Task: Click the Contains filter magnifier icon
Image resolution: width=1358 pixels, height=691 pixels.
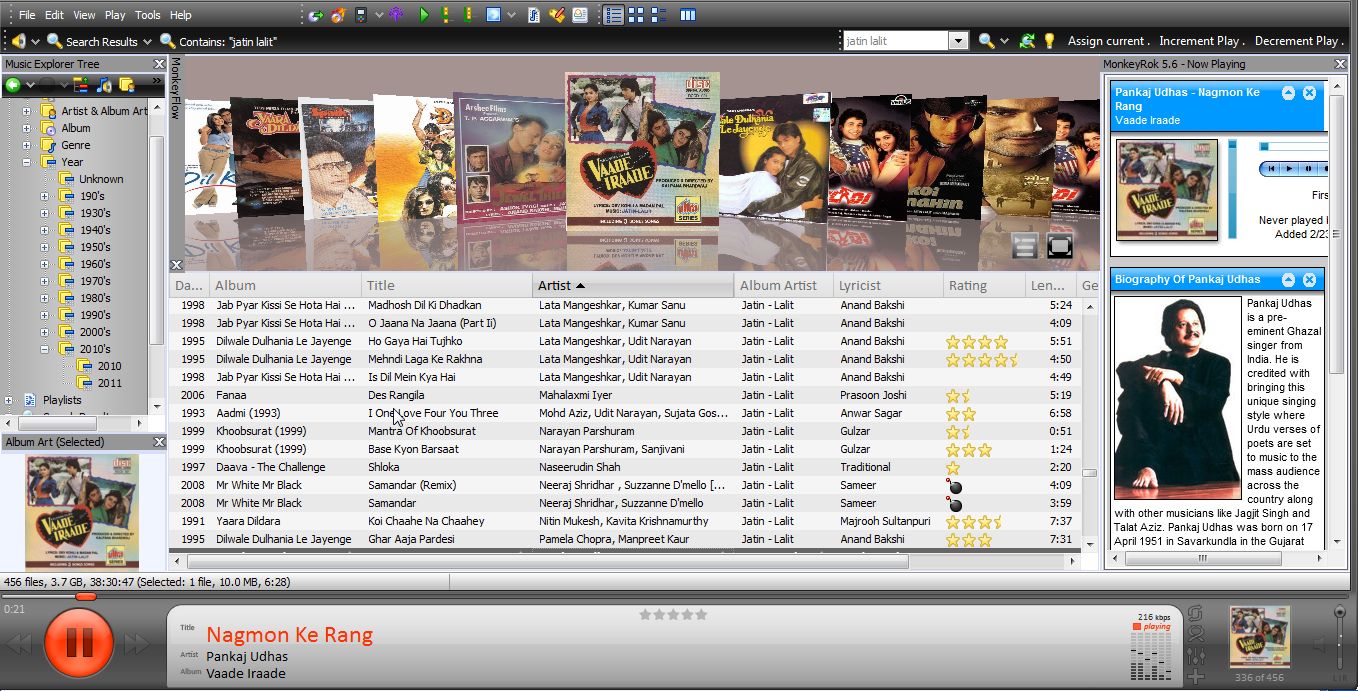Action: (x=168, y=41)
